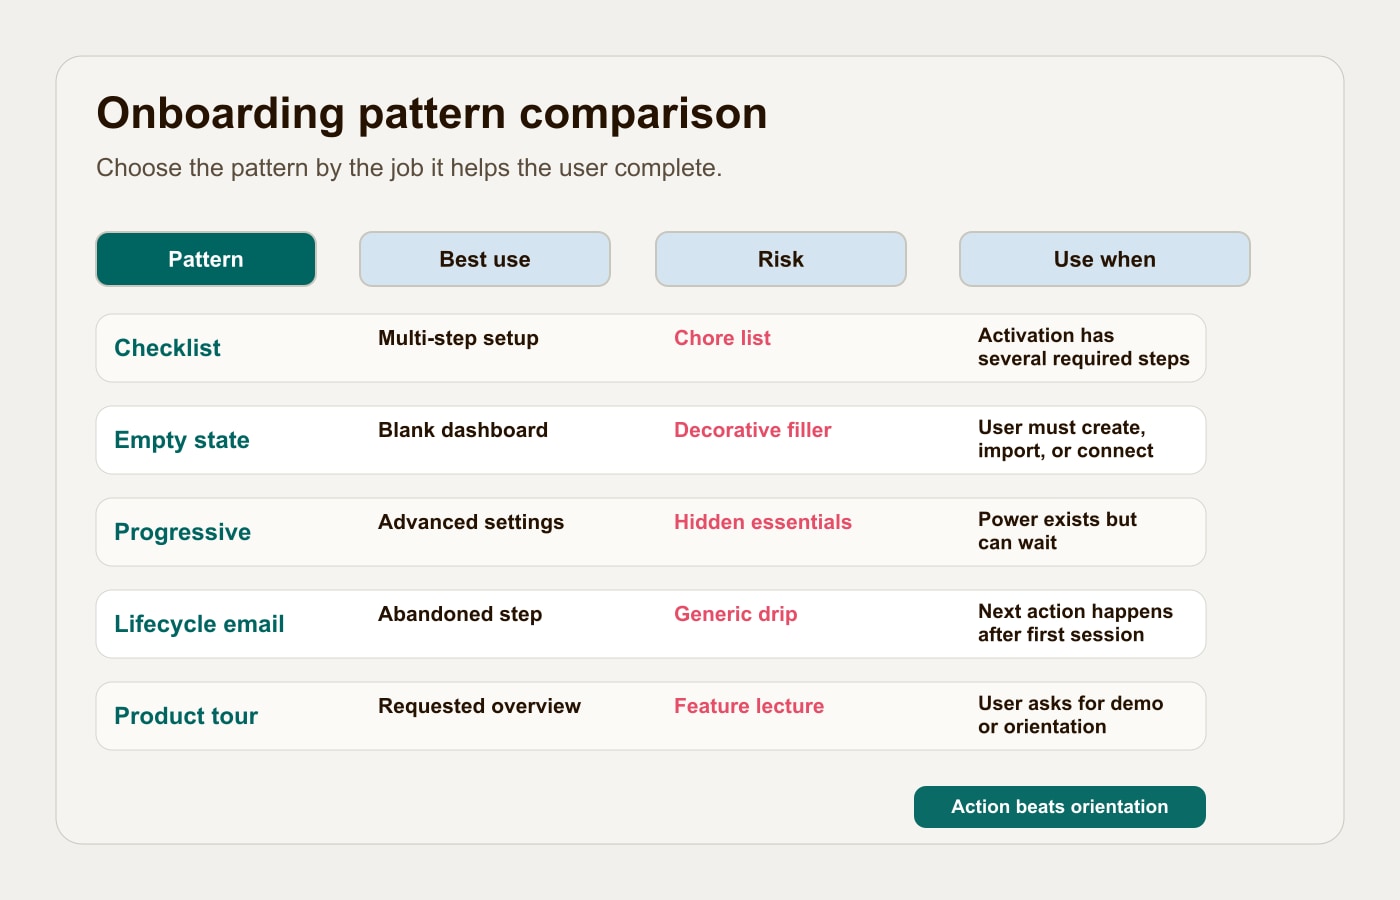1400x900 pixels.
Task: Click the Risk column header
Action: [x=781, y=259]
